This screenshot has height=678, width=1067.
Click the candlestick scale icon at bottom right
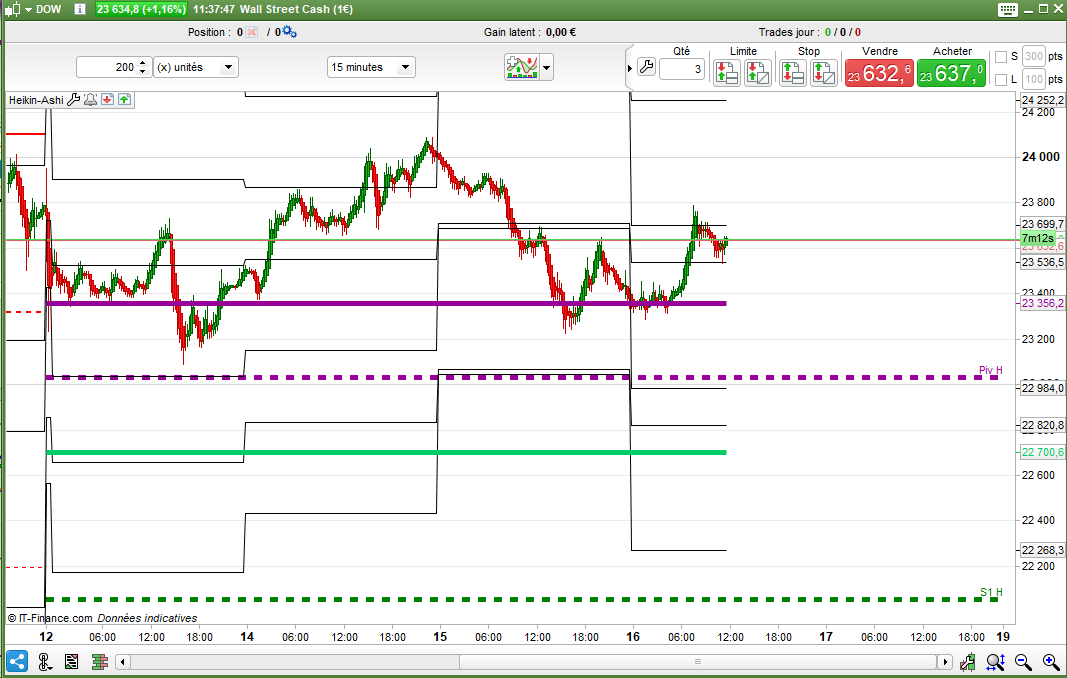(x=967, y=662)
